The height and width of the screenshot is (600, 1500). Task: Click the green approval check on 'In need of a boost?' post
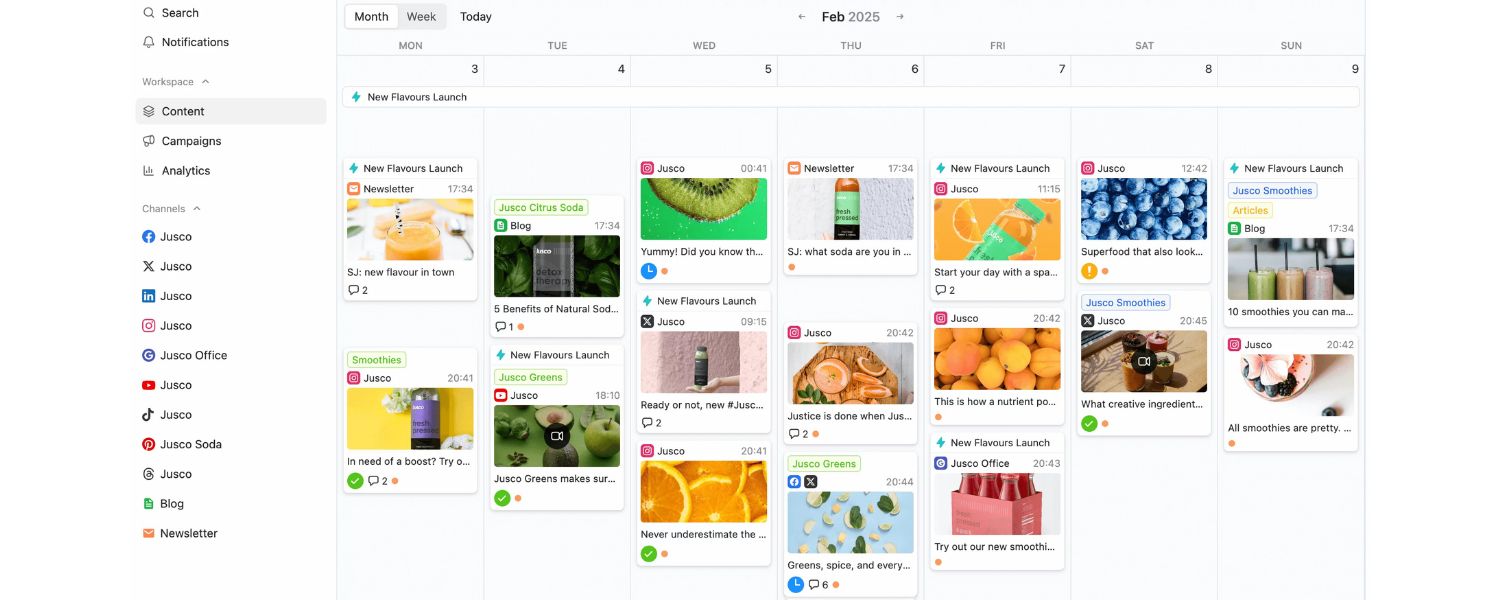click(x=355, y=480)
